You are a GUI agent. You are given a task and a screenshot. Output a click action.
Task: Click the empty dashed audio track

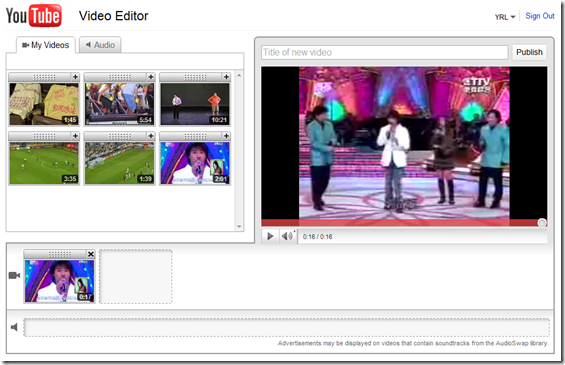click(287, 327)
